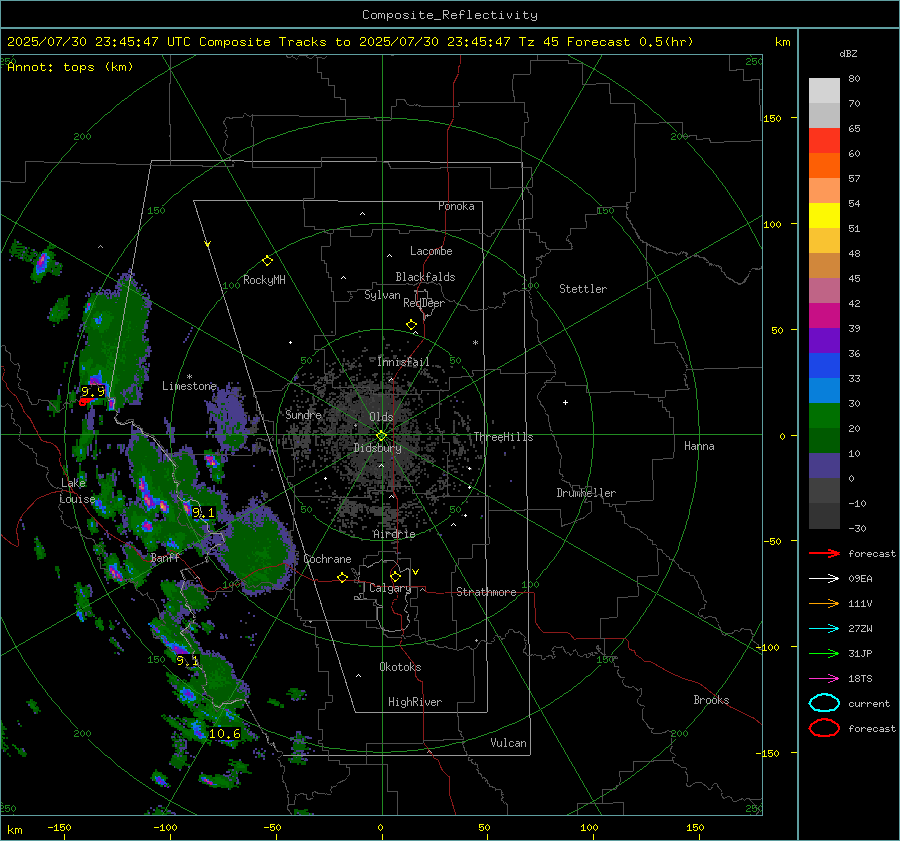Screen dimensions: 900x841
Task: Click the Sundre city label
Action: click(304, 414)
